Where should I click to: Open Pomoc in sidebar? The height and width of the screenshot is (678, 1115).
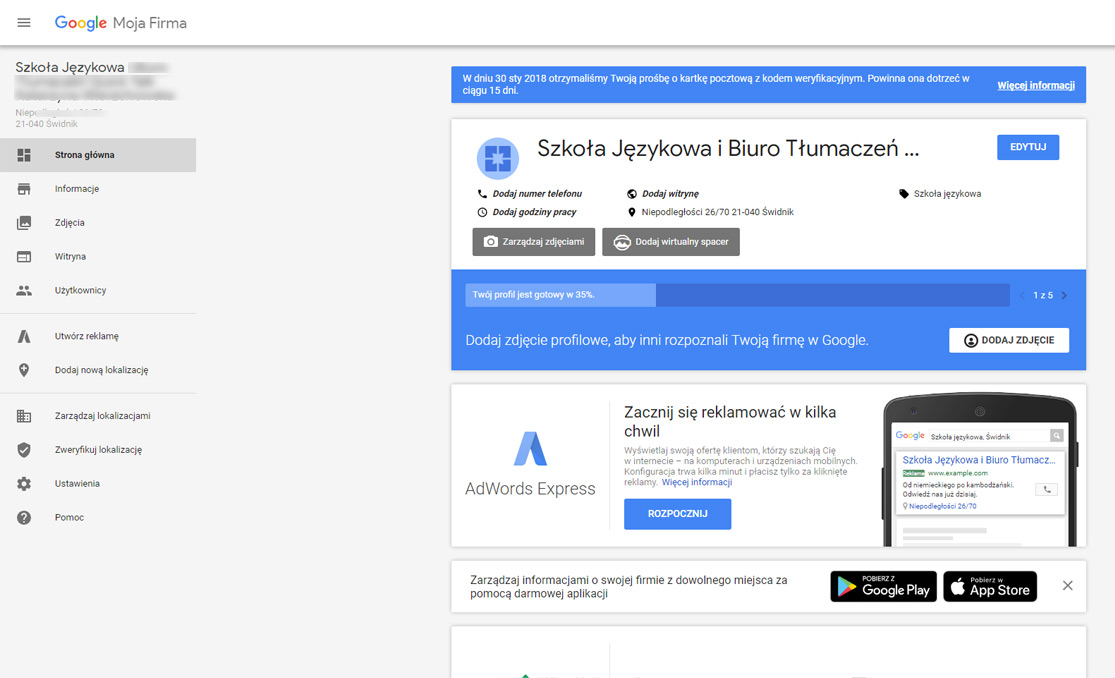98,518
